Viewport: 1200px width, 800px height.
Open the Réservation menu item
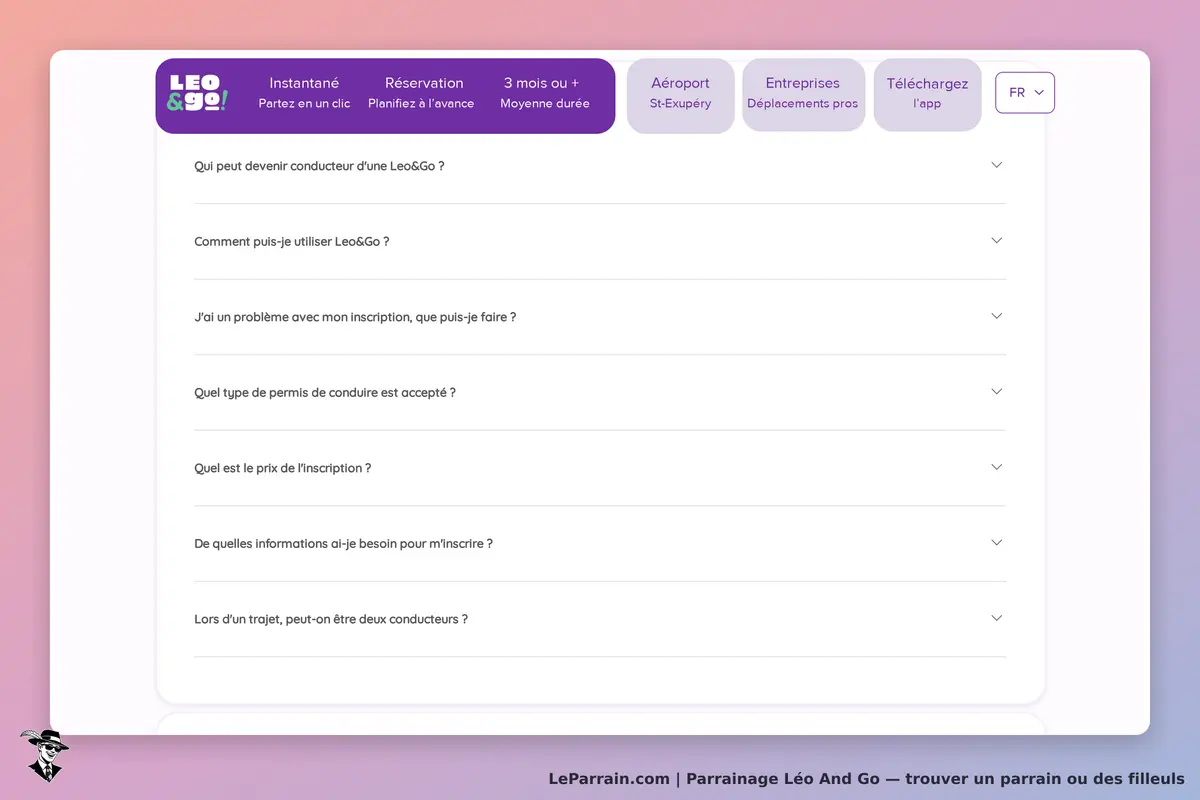click(421, 92)
